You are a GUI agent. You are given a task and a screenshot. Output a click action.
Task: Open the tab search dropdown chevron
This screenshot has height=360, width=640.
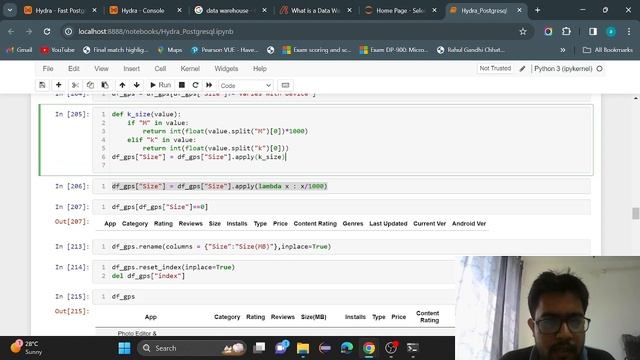[10, 11]
